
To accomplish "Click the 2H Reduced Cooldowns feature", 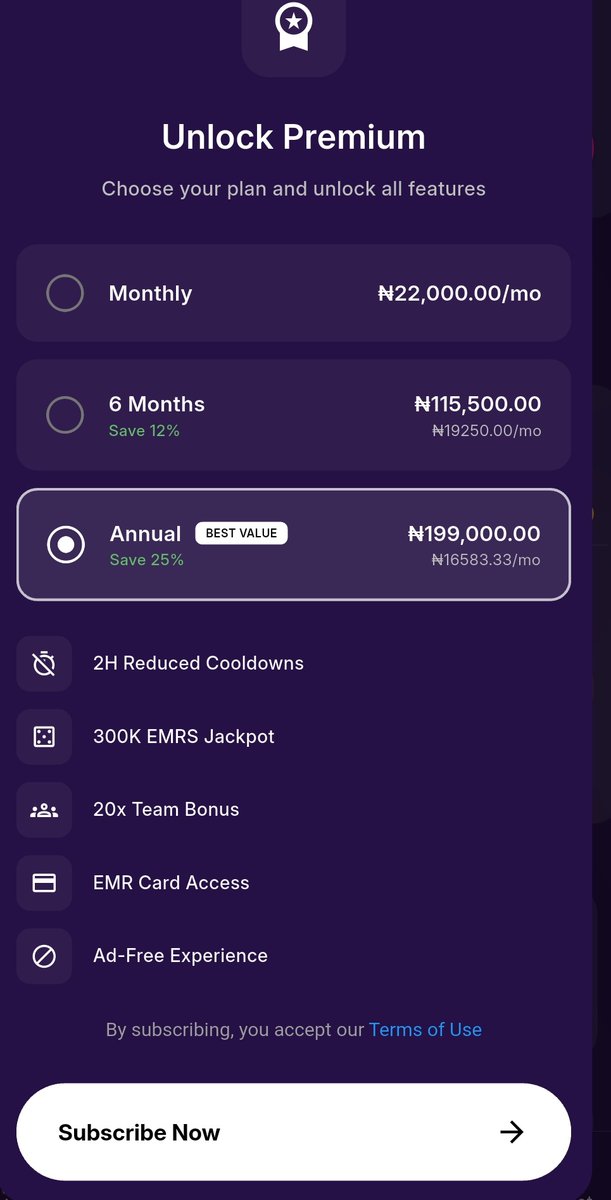I will (198, 663).
